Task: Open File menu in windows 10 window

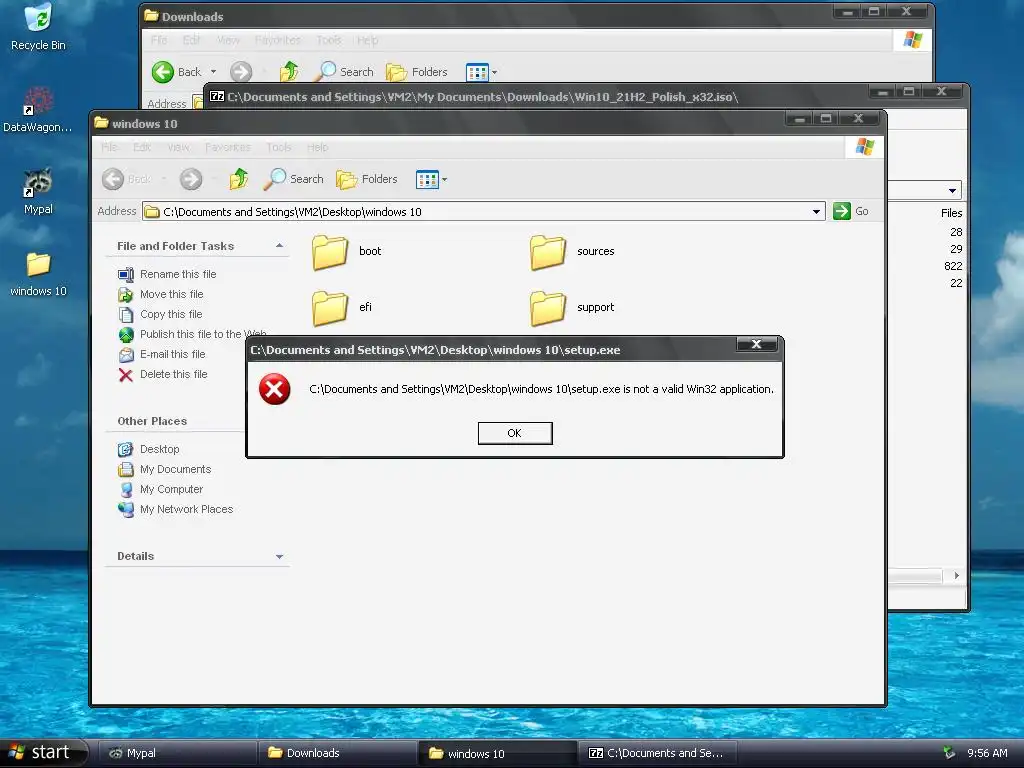Action: (109, 148)
